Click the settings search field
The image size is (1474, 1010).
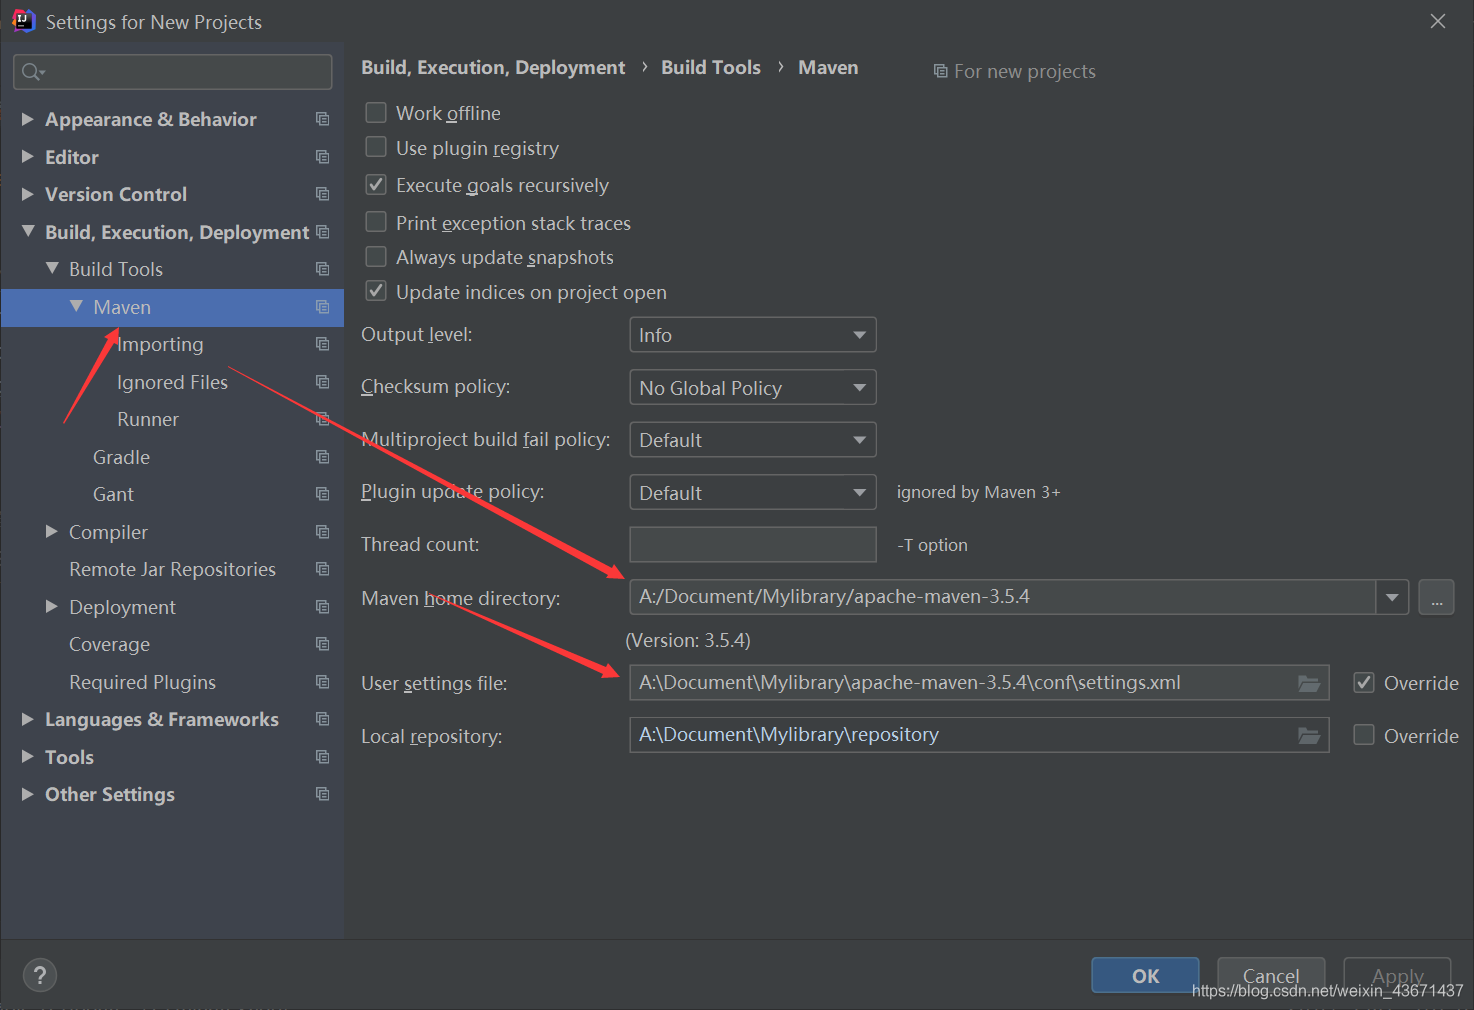pyautogui.click(x=173, y=72)
